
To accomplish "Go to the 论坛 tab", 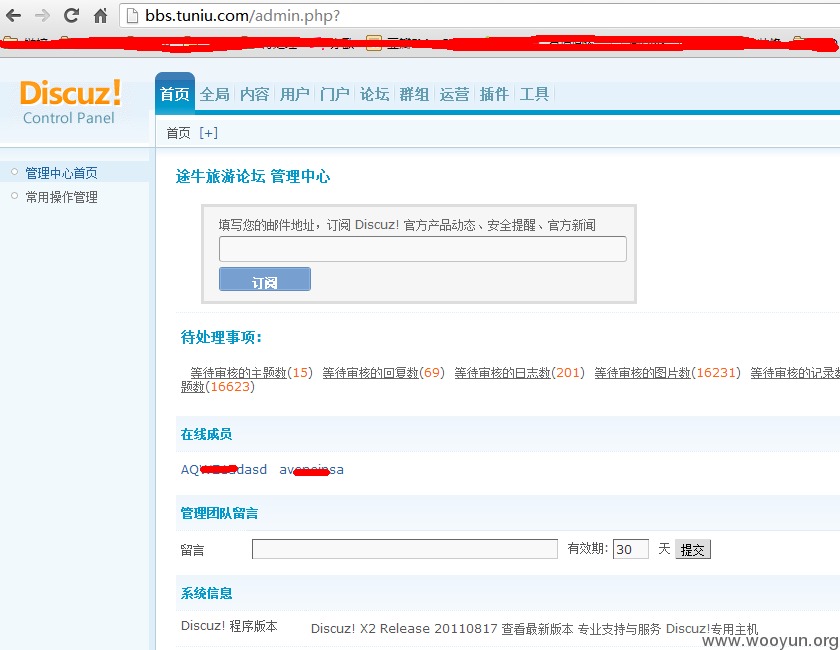I will coord(374,94).
